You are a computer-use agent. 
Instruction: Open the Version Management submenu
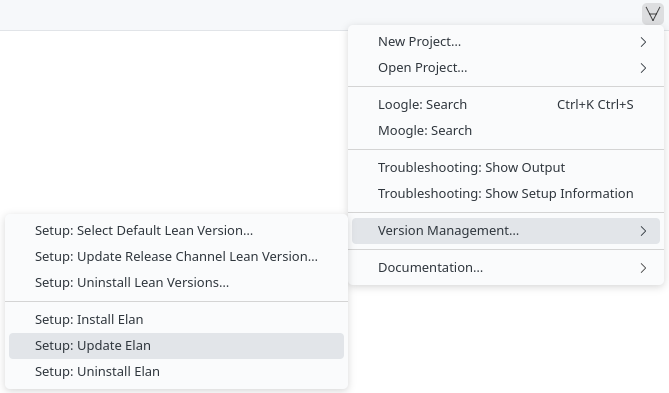coord(506,231)
